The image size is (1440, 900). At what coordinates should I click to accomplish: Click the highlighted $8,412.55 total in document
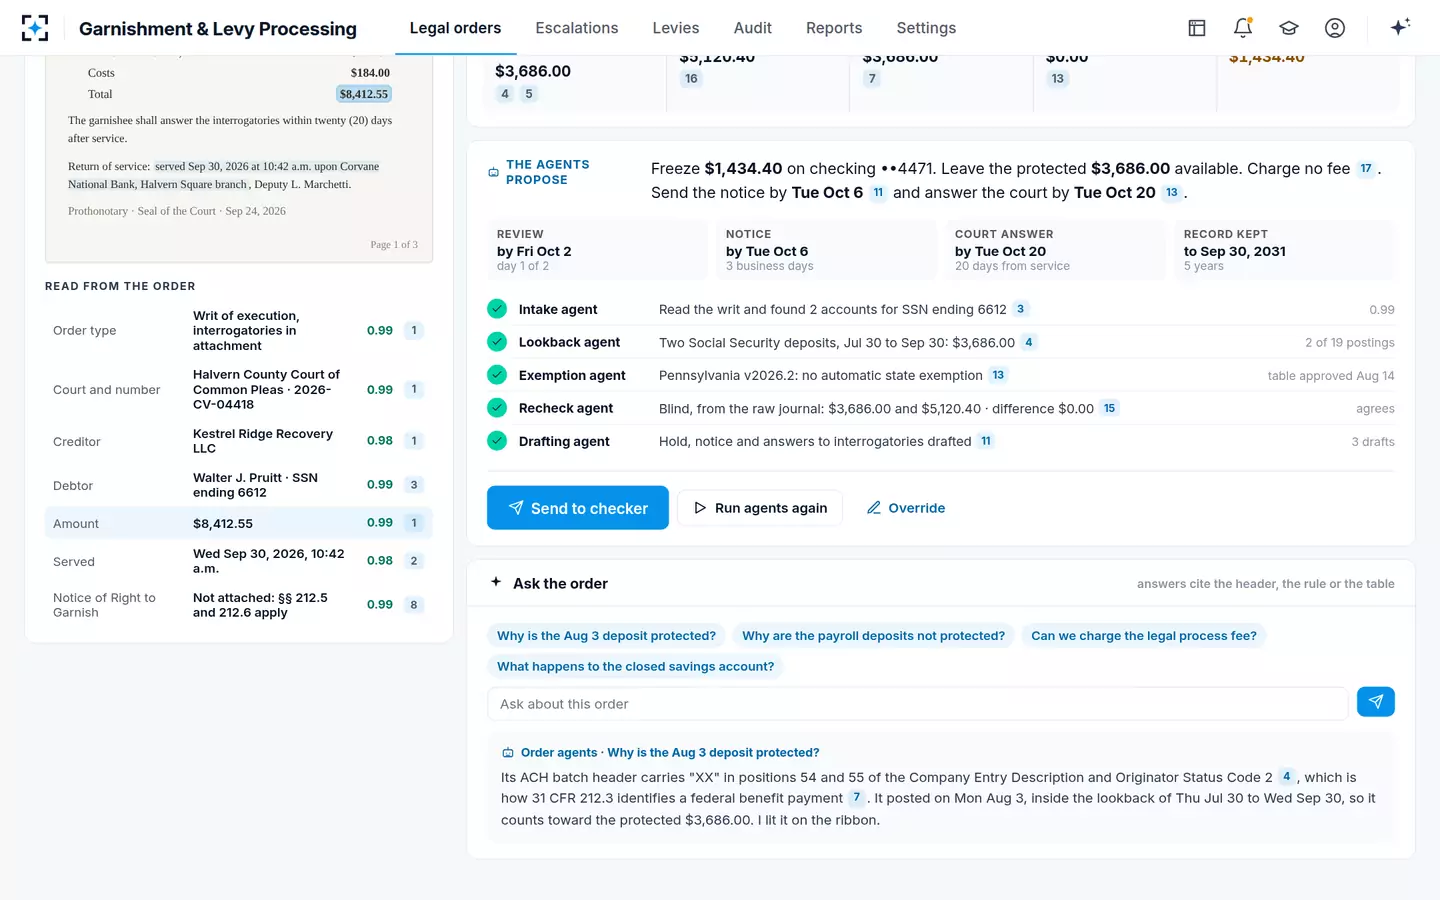(x=364, y=94)
